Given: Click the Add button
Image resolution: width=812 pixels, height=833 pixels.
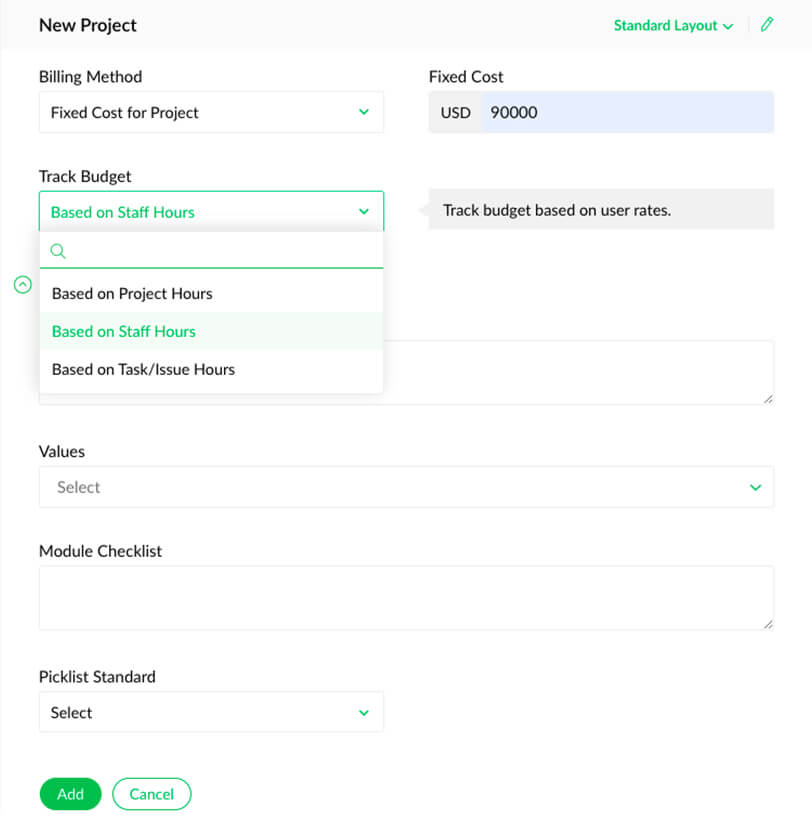Looking at the screenshot, I should [x=70, y=794].
